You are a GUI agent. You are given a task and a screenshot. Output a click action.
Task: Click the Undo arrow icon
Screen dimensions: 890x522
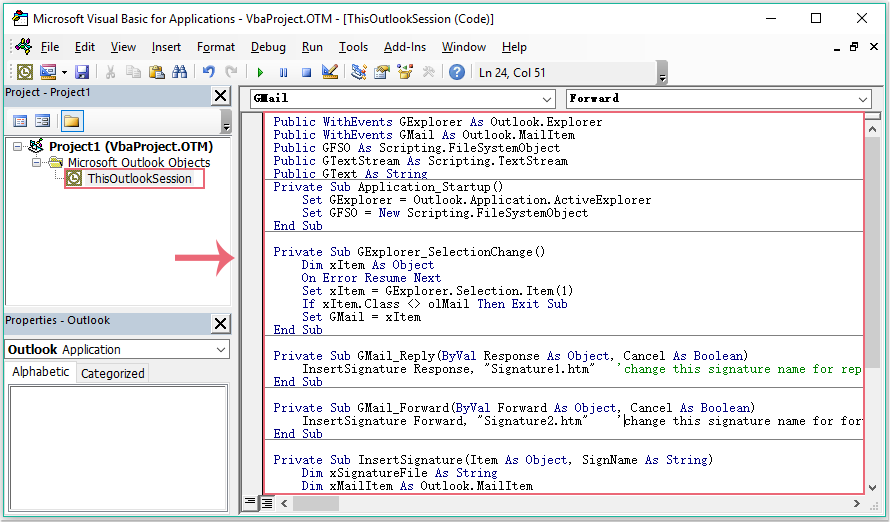pos(209,72)
